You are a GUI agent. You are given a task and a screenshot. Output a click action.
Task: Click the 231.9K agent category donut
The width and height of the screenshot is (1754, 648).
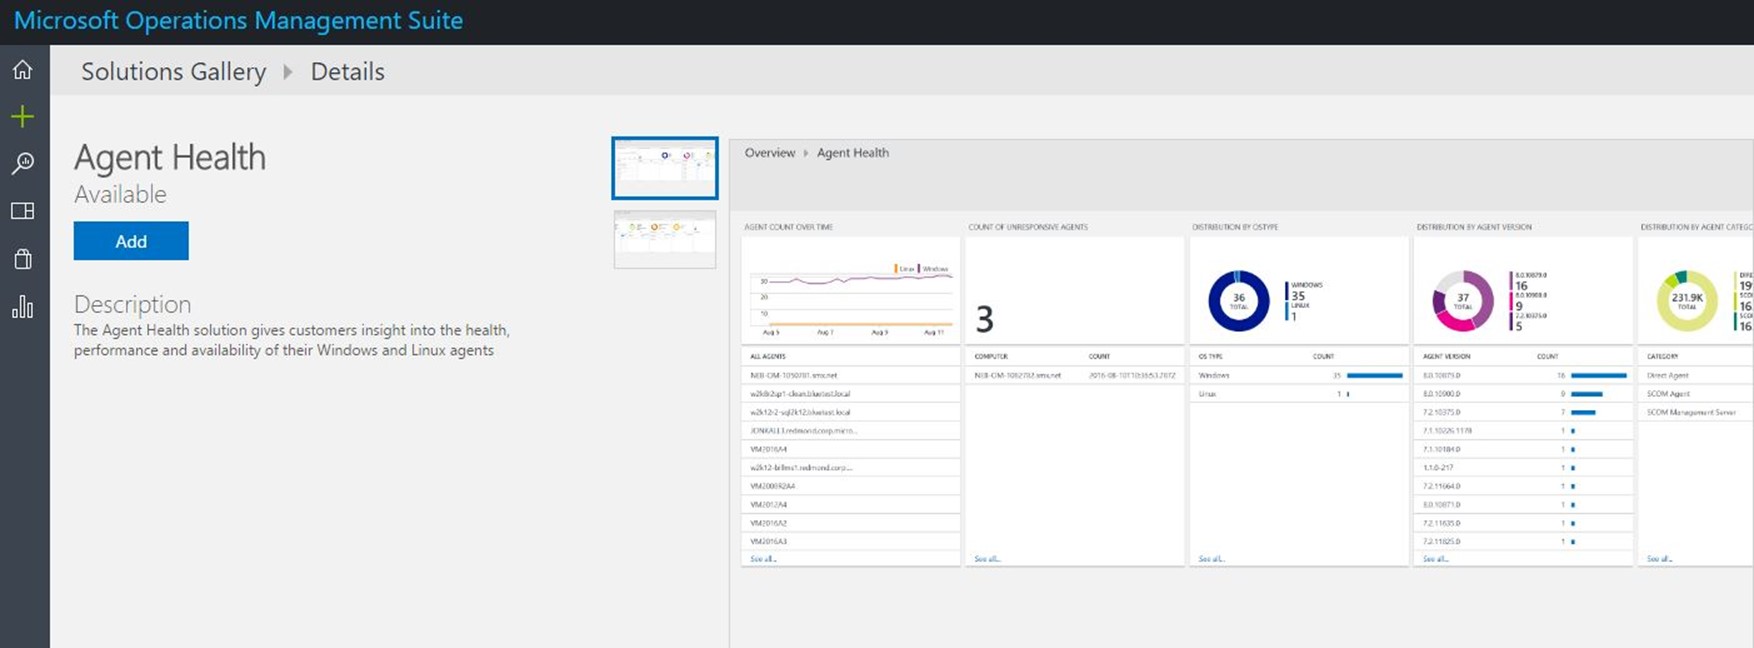[1687, 300]
